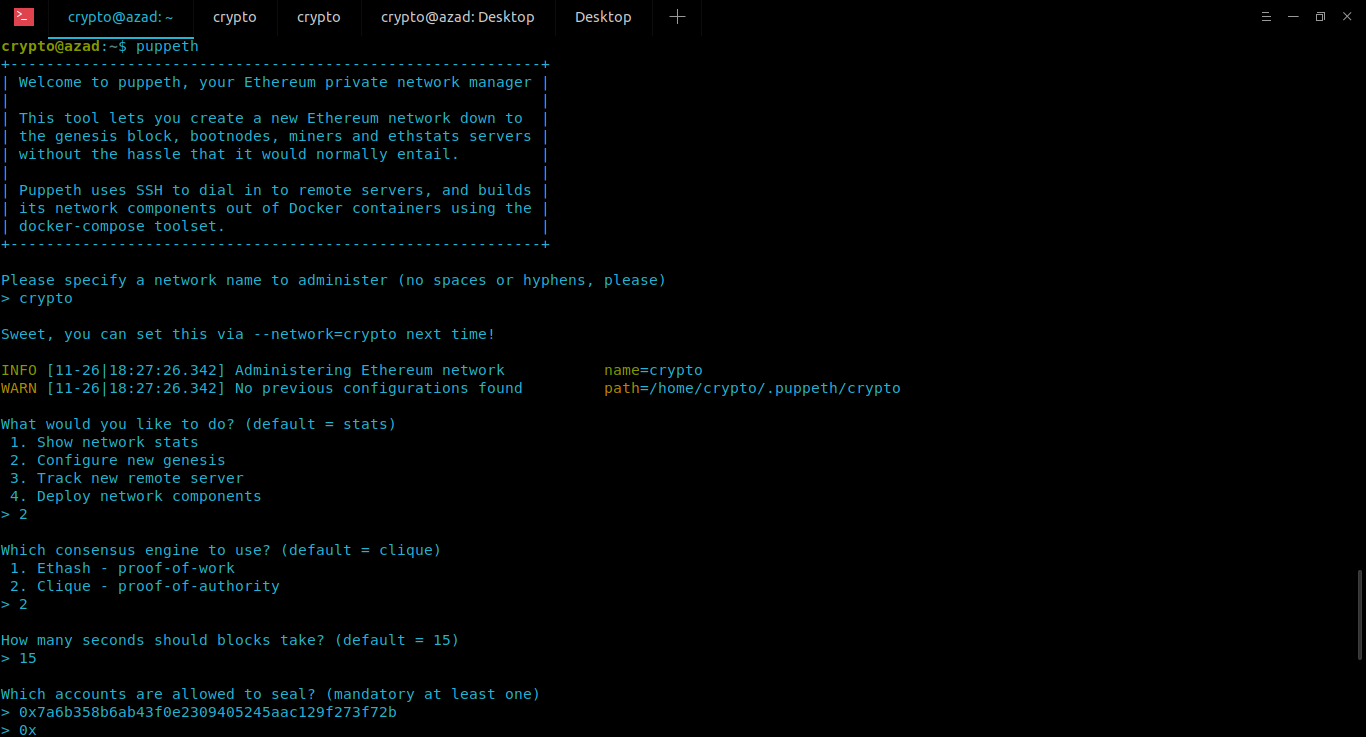Screen dimensions: 1366x737
Task: Click 'Sweet, you can set this' message
Action: coord(248,334)
